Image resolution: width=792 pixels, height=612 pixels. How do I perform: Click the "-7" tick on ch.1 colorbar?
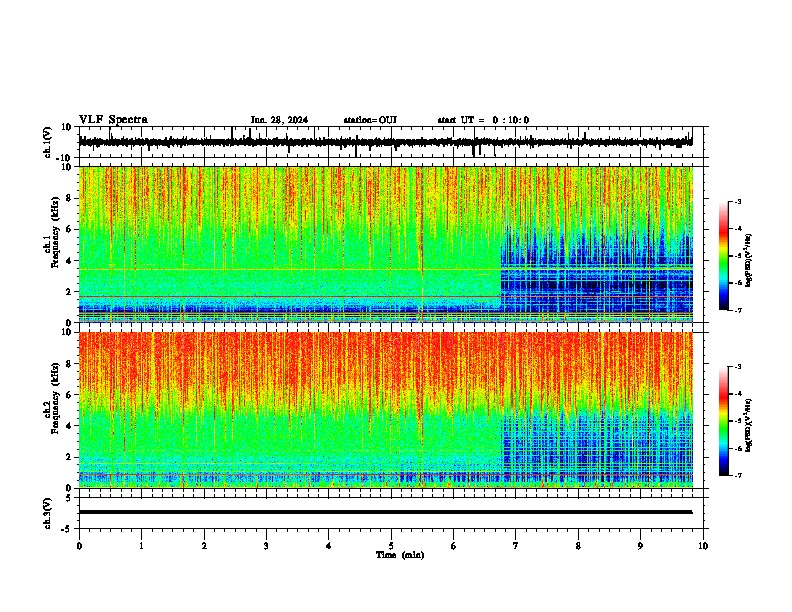click(738, 310)
